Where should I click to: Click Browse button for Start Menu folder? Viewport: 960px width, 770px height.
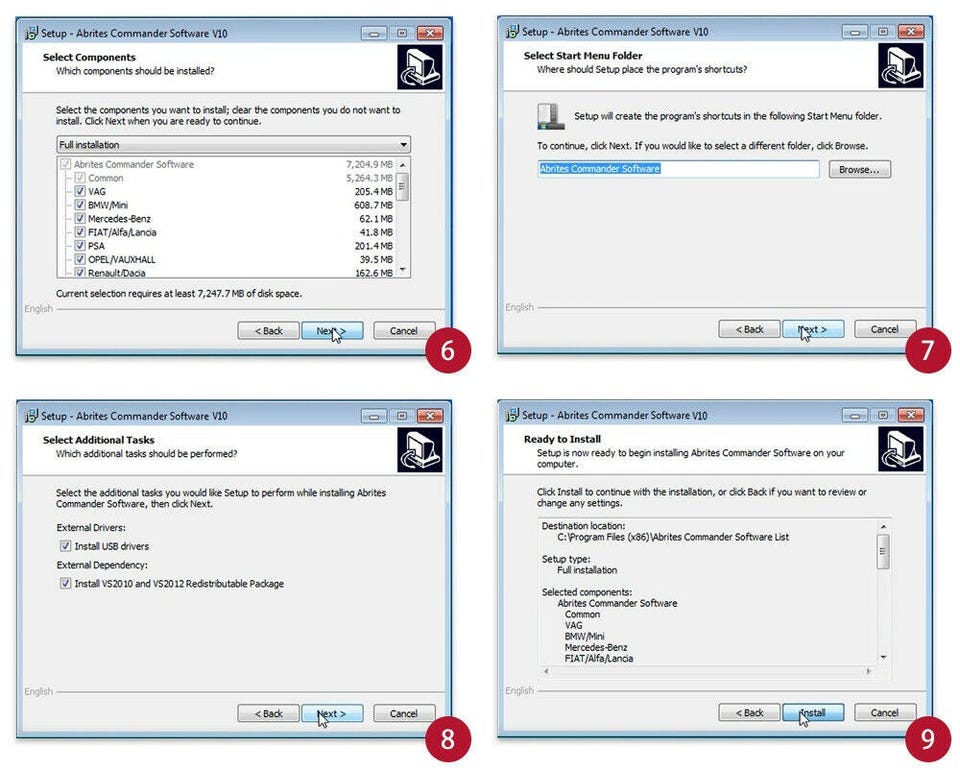(860, 170)
